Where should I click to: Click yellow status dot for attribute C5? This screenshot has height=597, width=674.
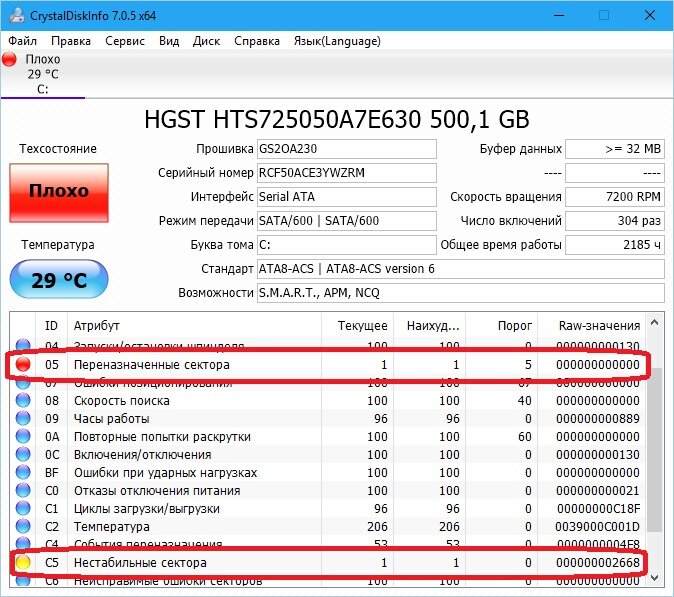23,563
